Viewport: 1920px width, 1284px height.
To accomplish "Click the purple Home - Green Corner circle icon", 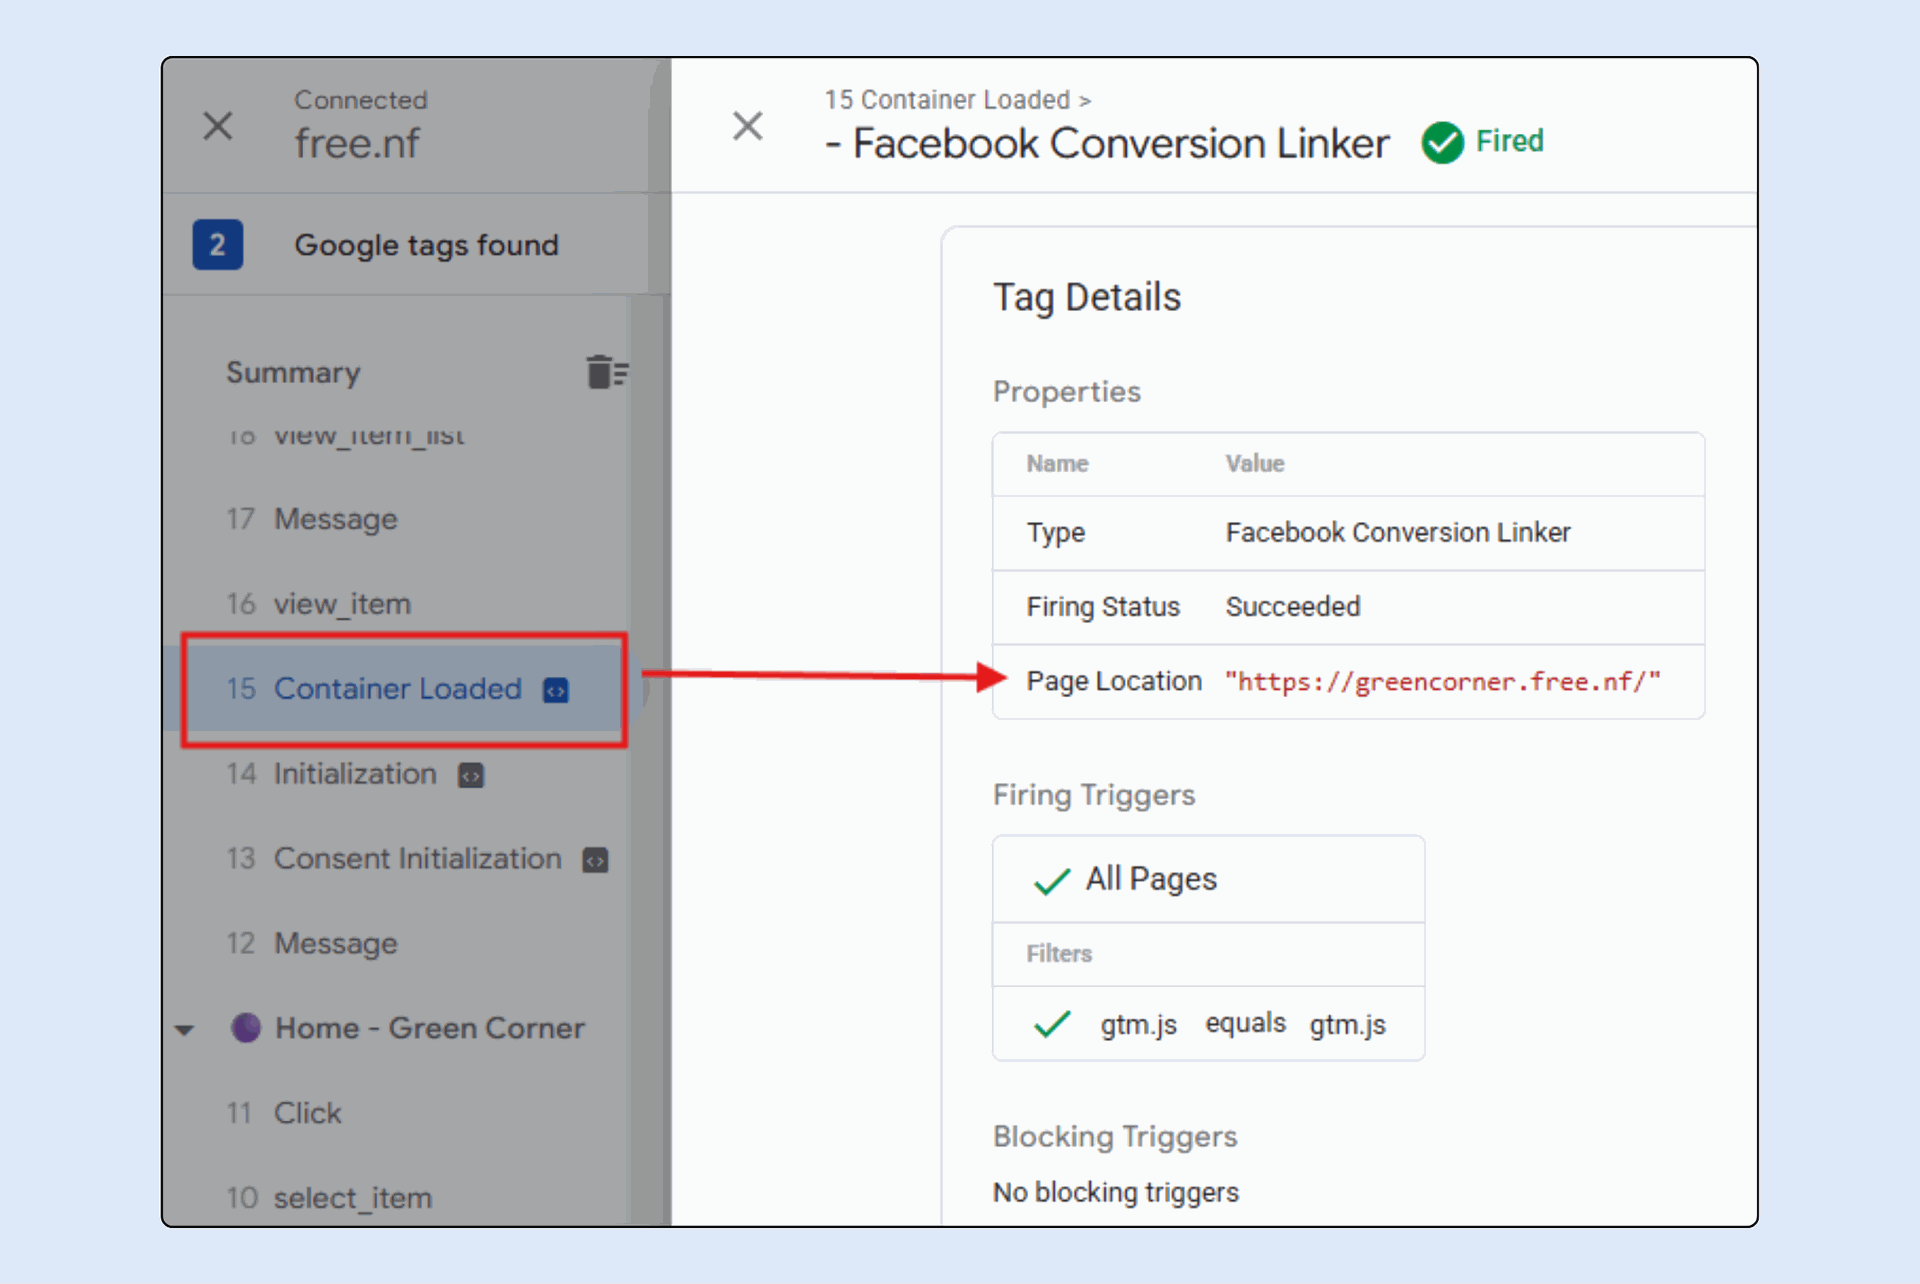I will pos(246,1027).
